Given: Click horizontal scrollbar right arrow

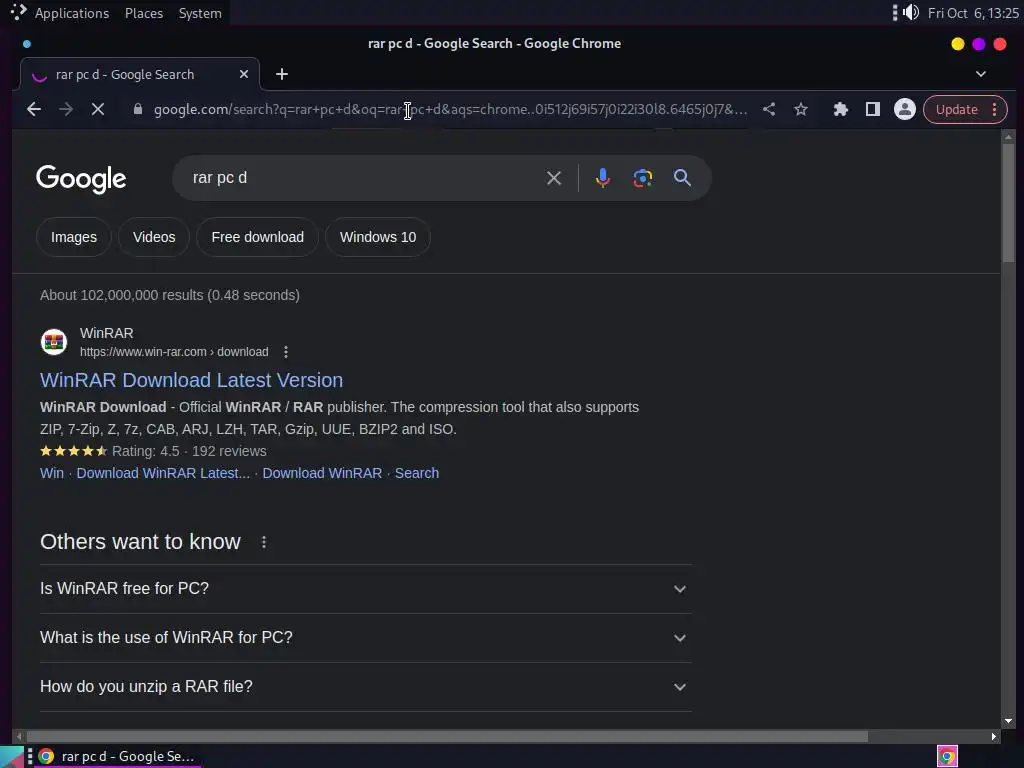Looking at the screenshot, I should click(x=994, y=737).
